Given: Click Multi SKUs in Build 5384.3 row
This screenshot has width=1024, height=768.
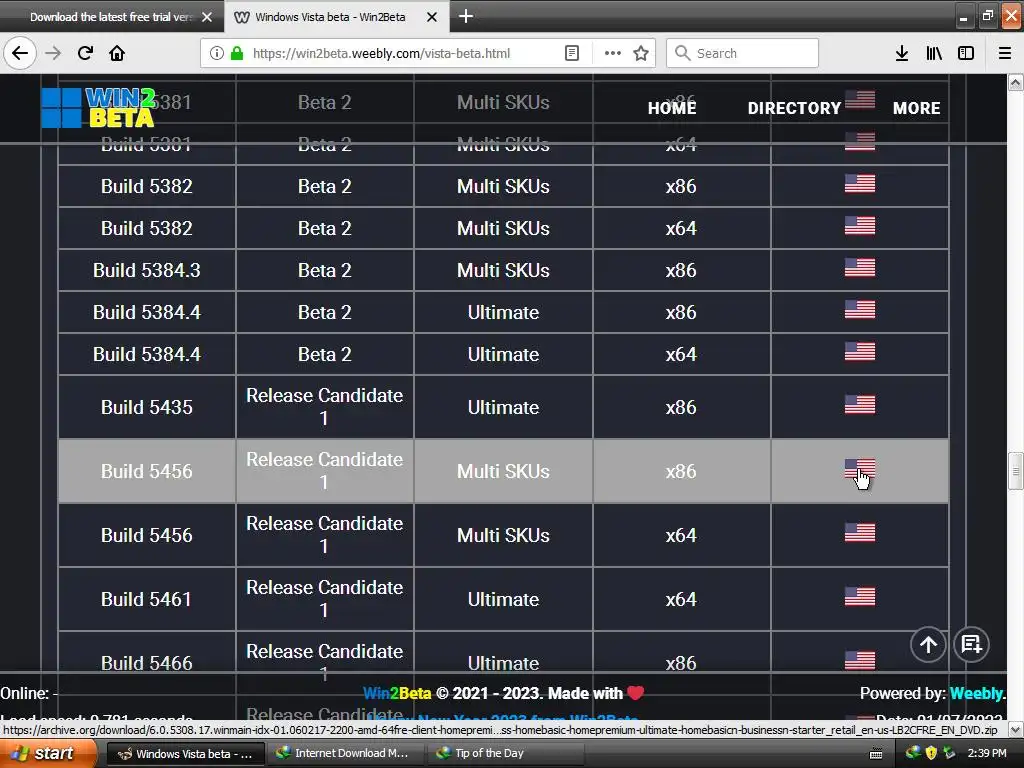Looking at the screenshot, I should 503,270.
